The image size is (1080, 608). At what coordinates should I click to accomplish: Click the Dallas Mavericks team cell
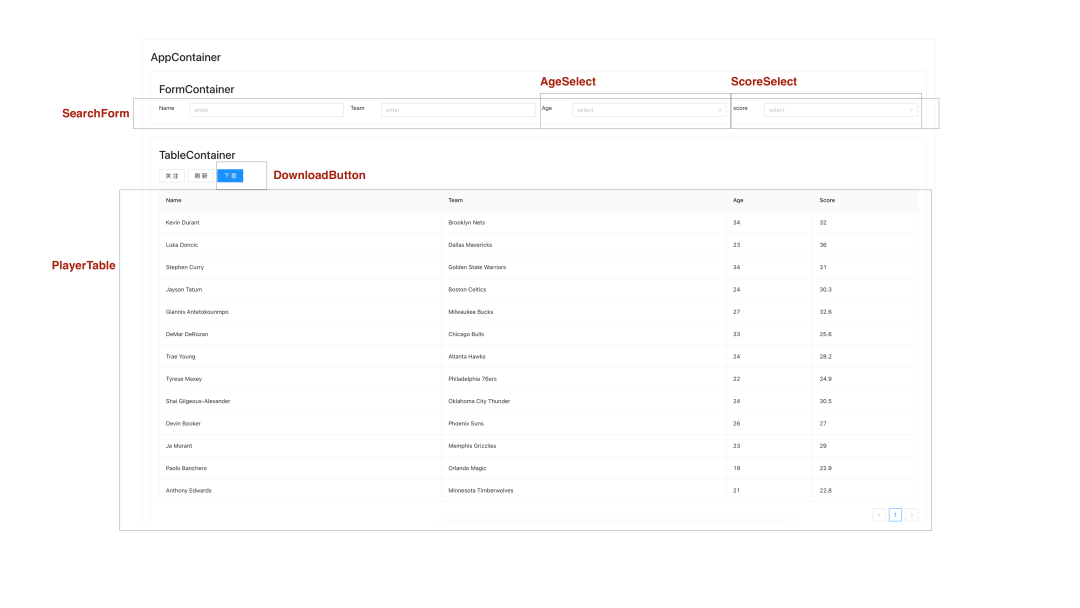[584, 245]
